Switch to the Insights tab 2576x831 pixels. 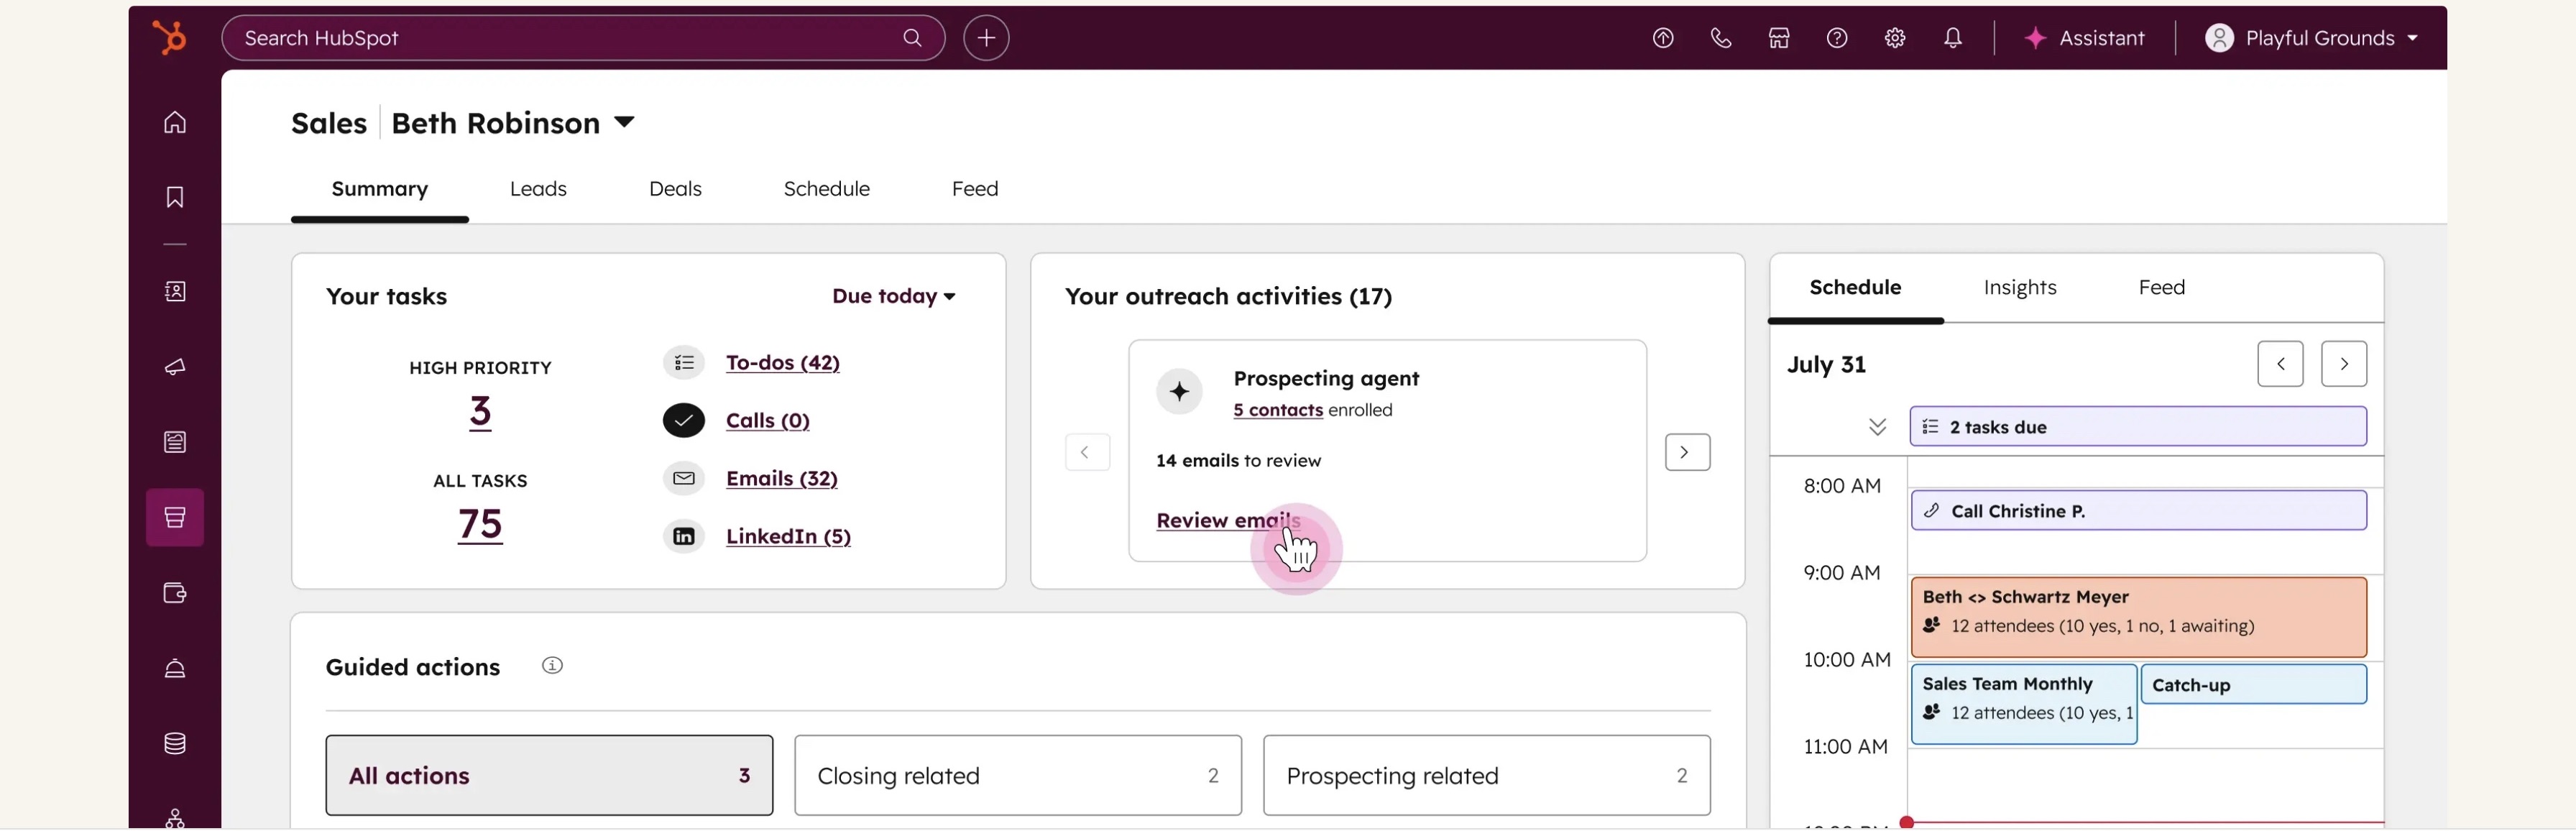pyautogui.click(x=2019, y=288)
